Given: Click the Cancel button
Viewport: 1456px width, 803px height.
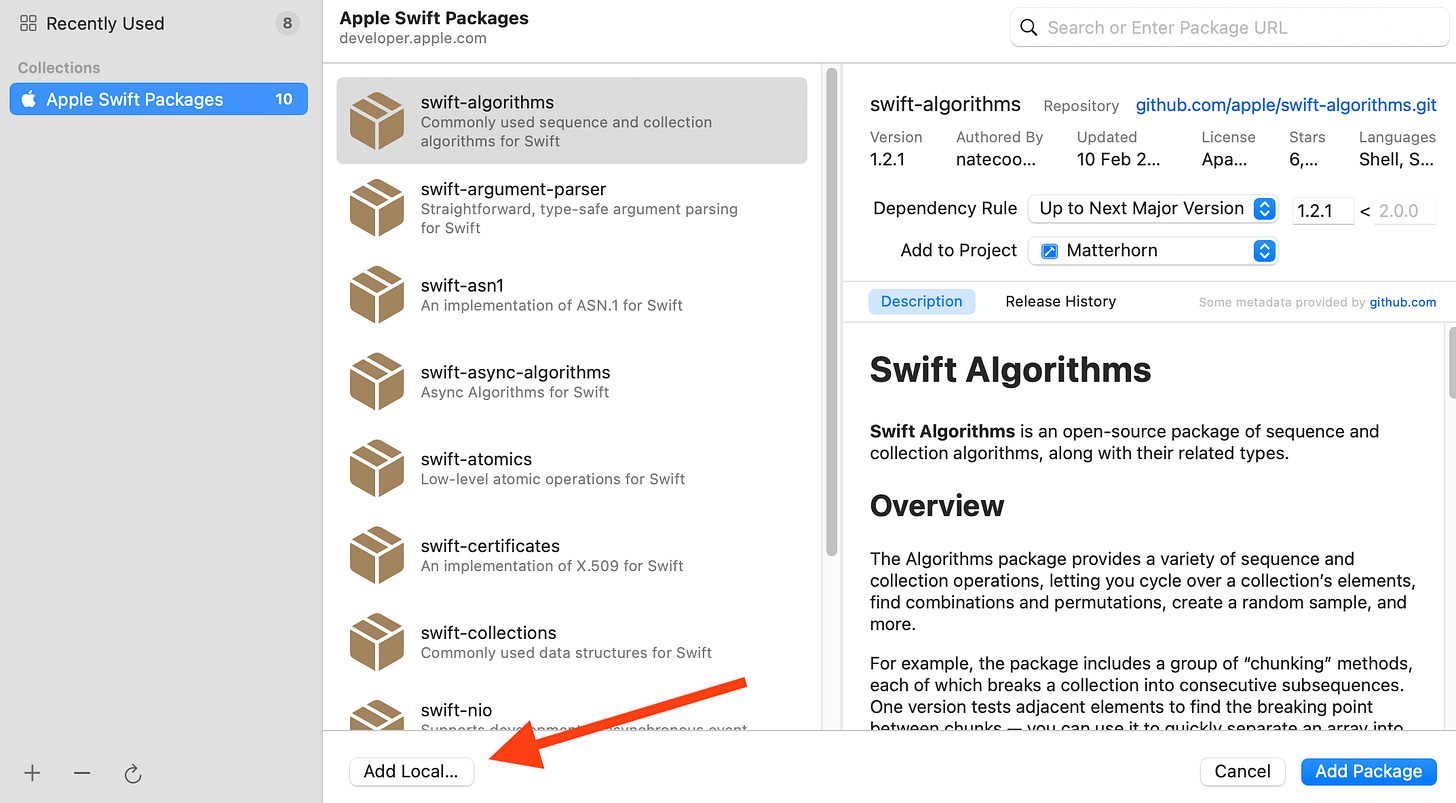Looking at the screenshot, I should [1242, 771].
